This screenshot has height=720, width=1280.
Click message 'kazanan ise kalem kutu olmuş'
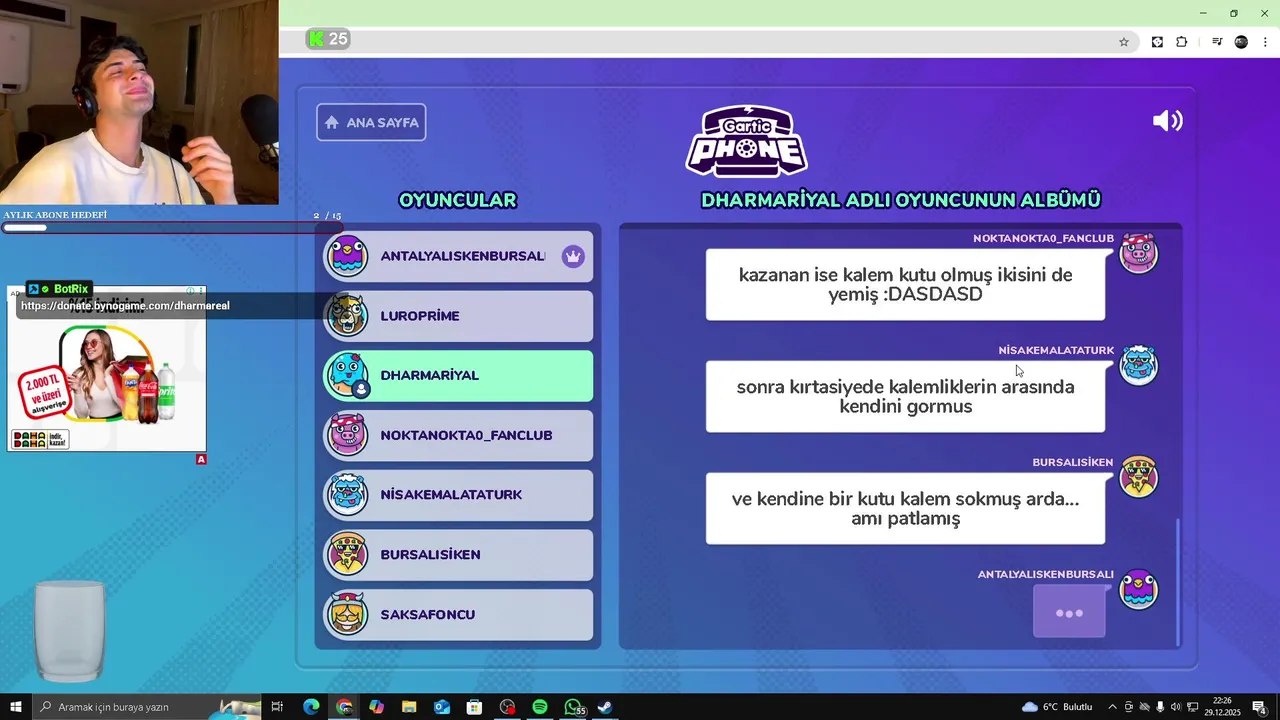pyautogui.click(x=905, y=285)
